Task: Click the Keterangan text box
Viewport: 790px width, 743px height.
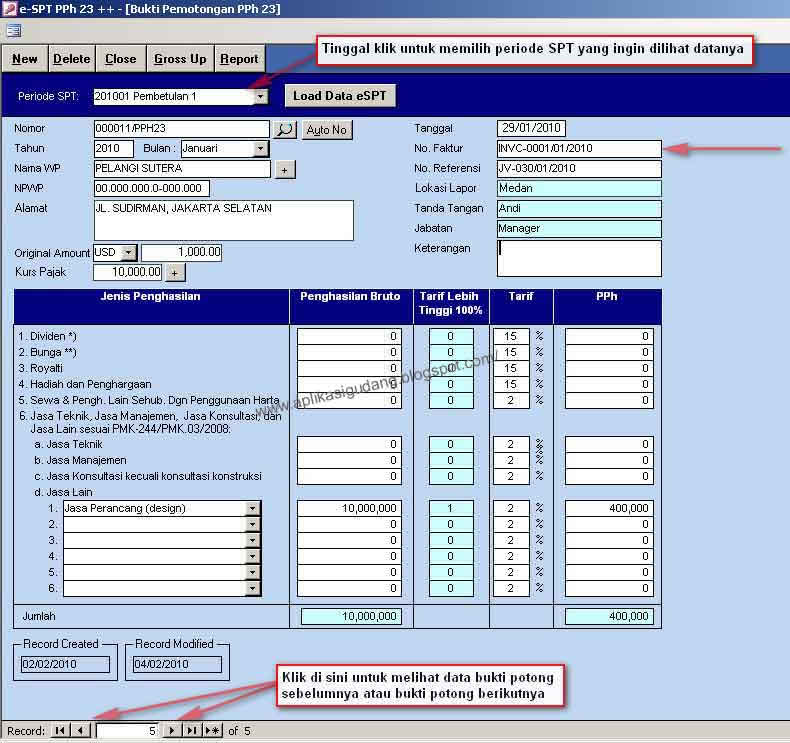Action: pyautogui.click(x=579, y=258)
